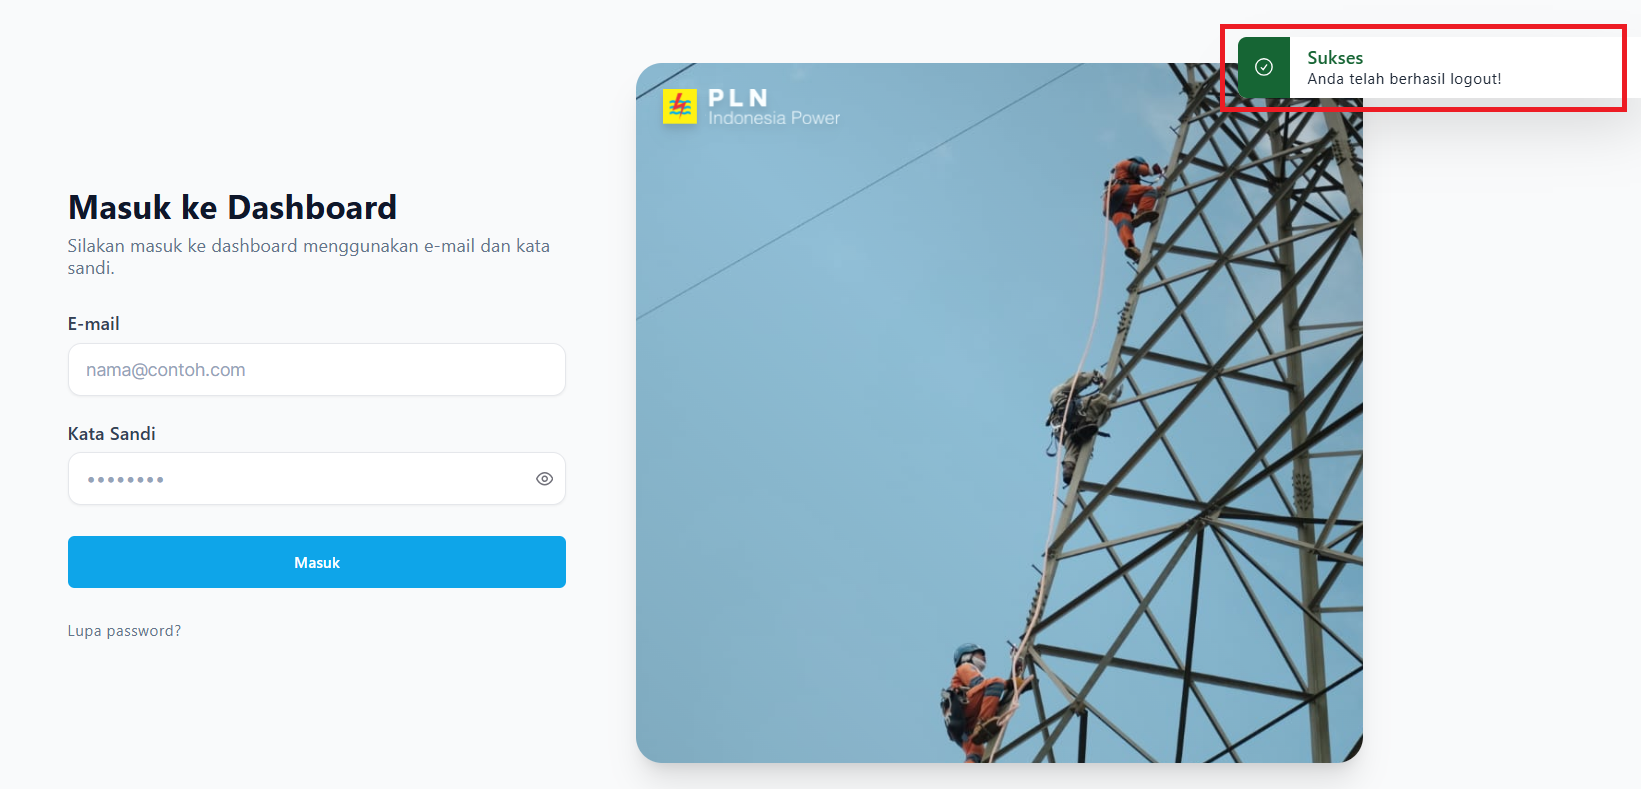Click the 'PLN' brand text on image
Viewport: 1641px width, 789px height.
738,98
